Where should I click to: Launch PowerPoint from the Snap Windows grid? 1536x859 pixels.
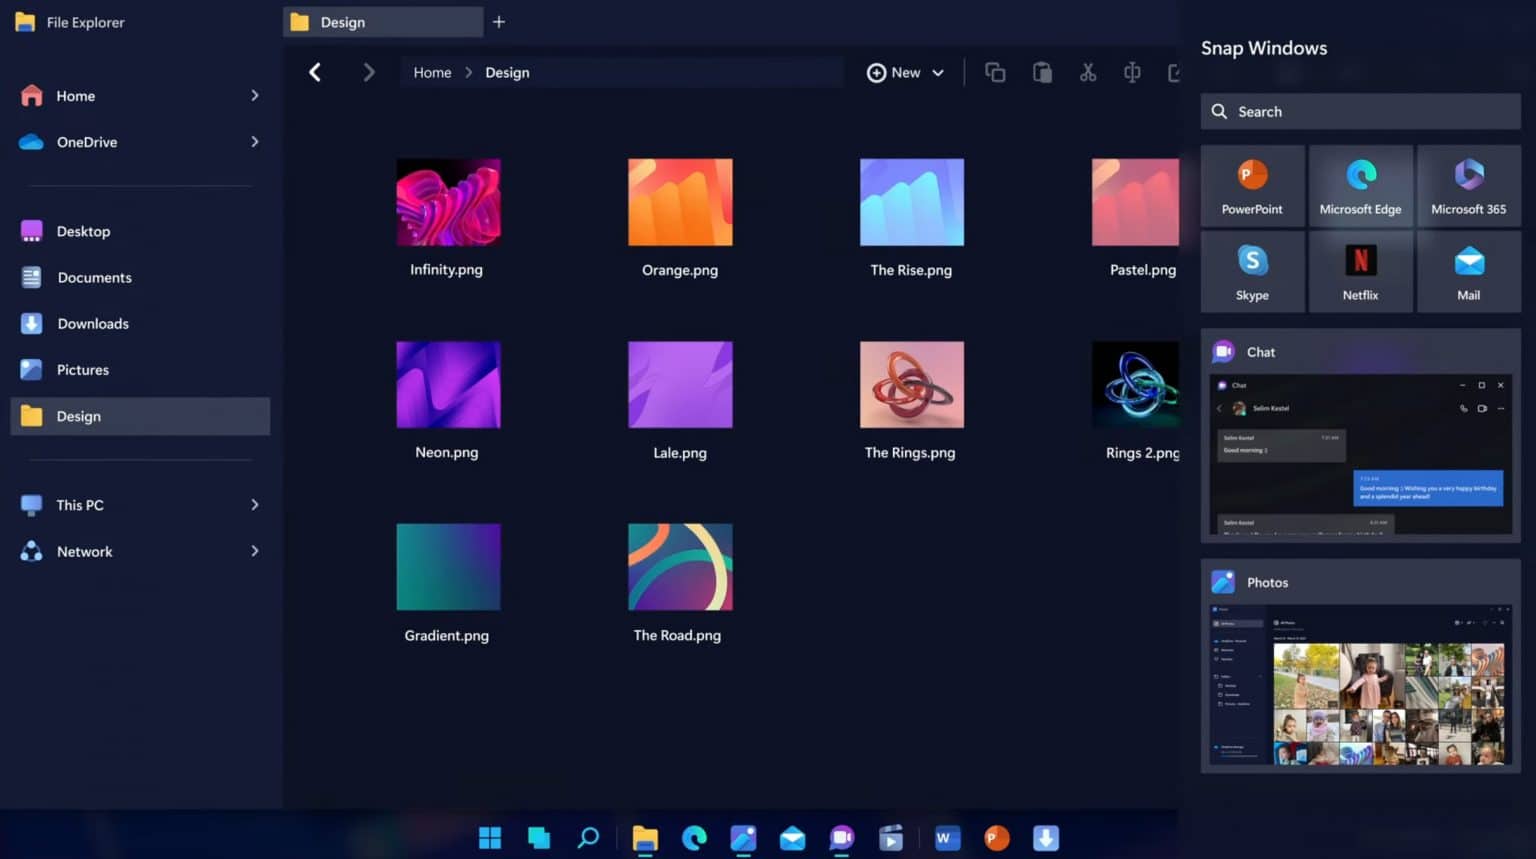1252,185
